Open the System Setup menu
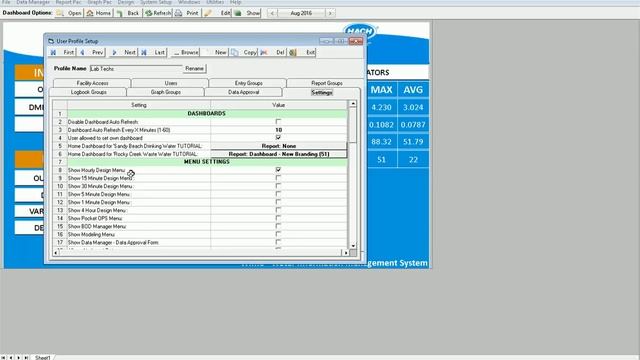This screenshot has height=360, width=640. [x=156, y=2]
